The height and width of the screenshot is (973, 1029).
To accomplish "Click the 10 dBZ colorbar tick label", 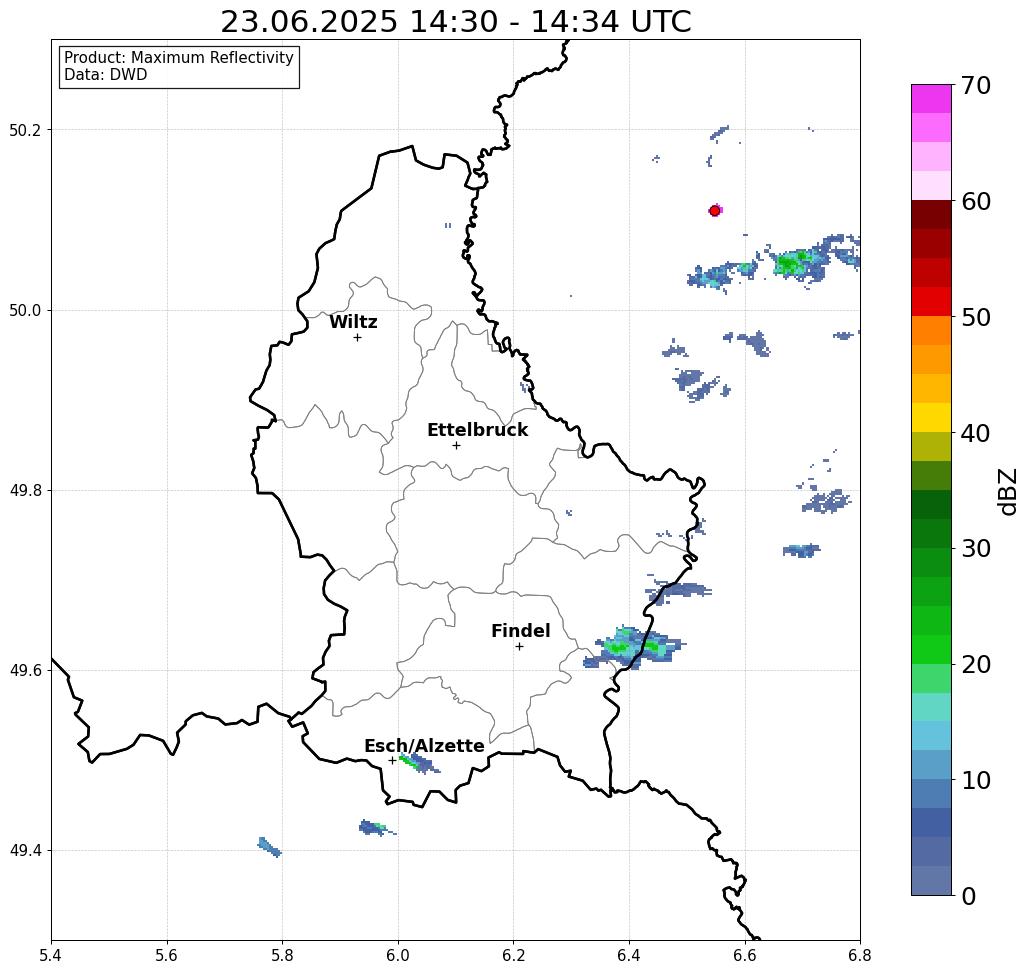I will point(975,780).
